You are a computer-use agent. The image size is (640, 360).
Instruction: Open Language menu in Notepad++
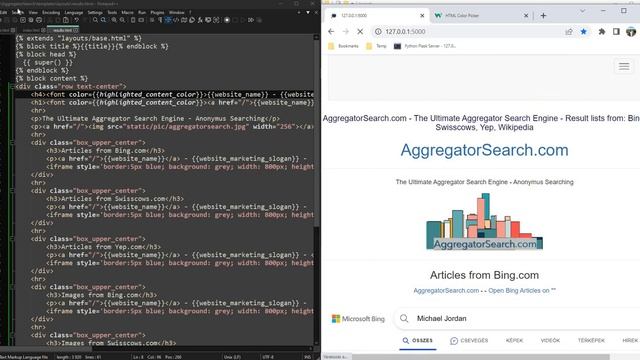click(74, 12)
